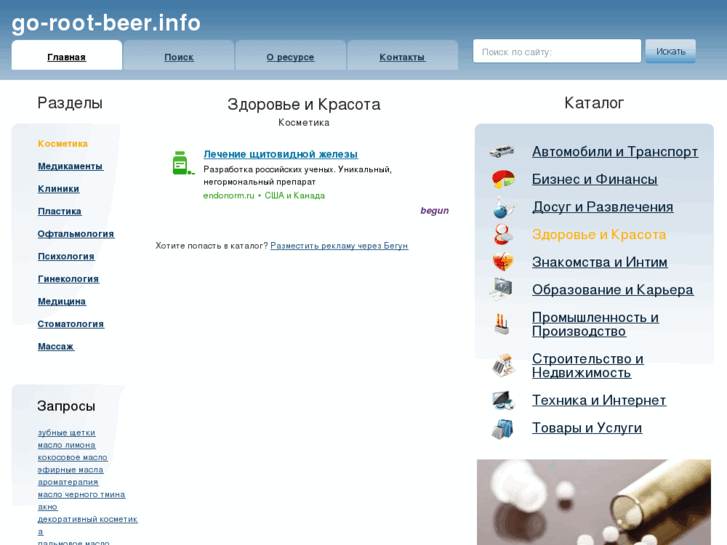727x545 pixels.
Task: Open Строительство и Недвижимость catalog link
Action: pos(587,365)
